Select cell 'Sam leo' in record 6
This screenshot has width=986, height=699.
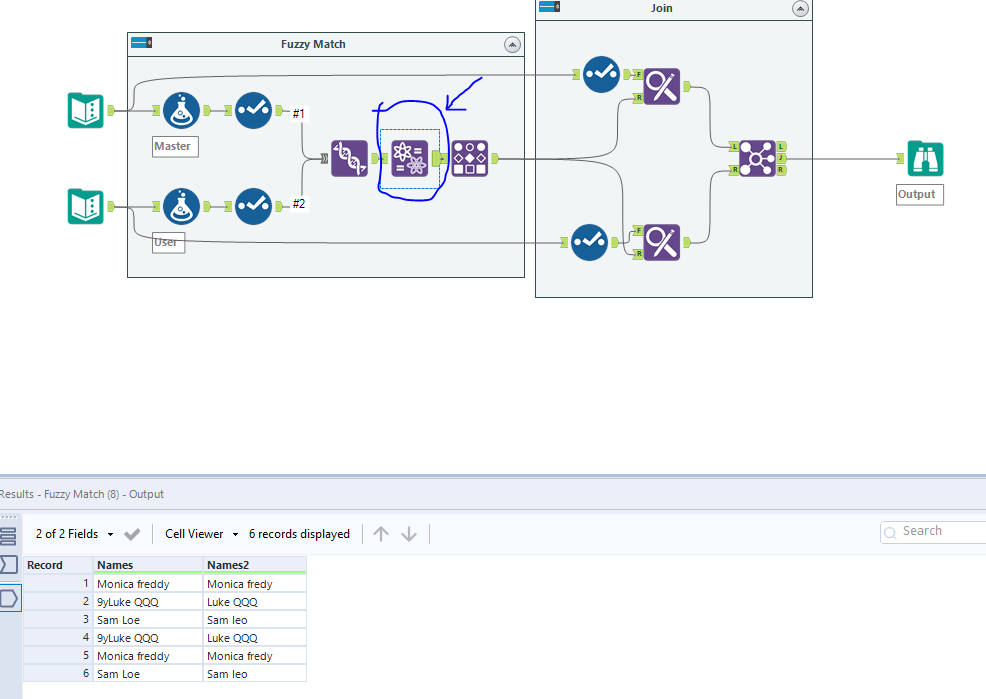(255, 674)
